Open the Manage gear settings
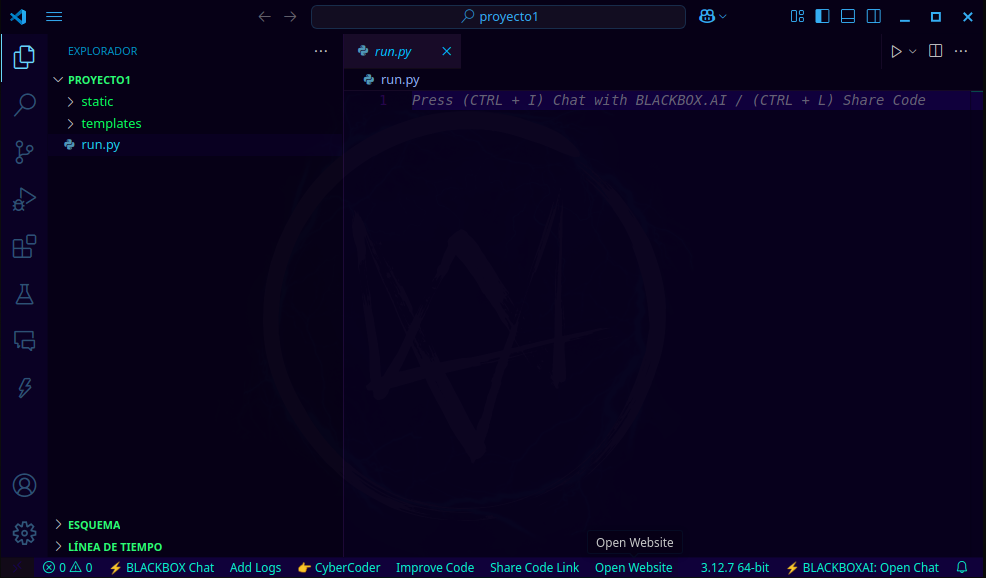Screen dimensions: 986x578 [x=24, y=532]
